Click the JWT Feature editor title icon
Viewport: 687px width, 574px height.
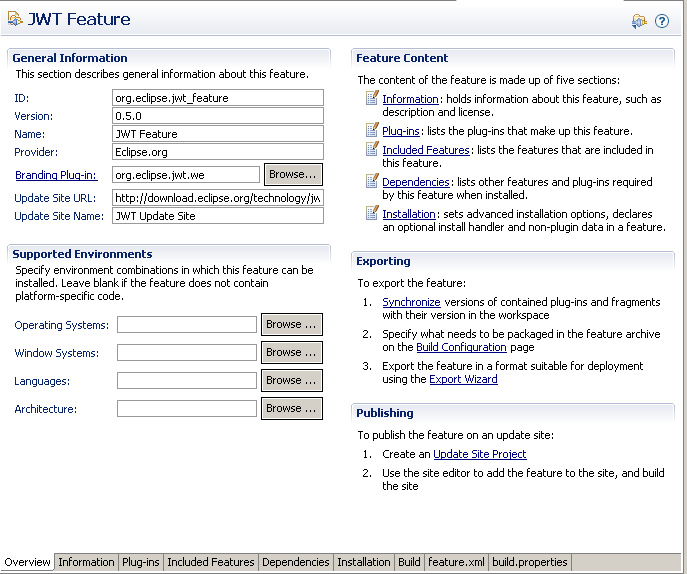[15, 19]
